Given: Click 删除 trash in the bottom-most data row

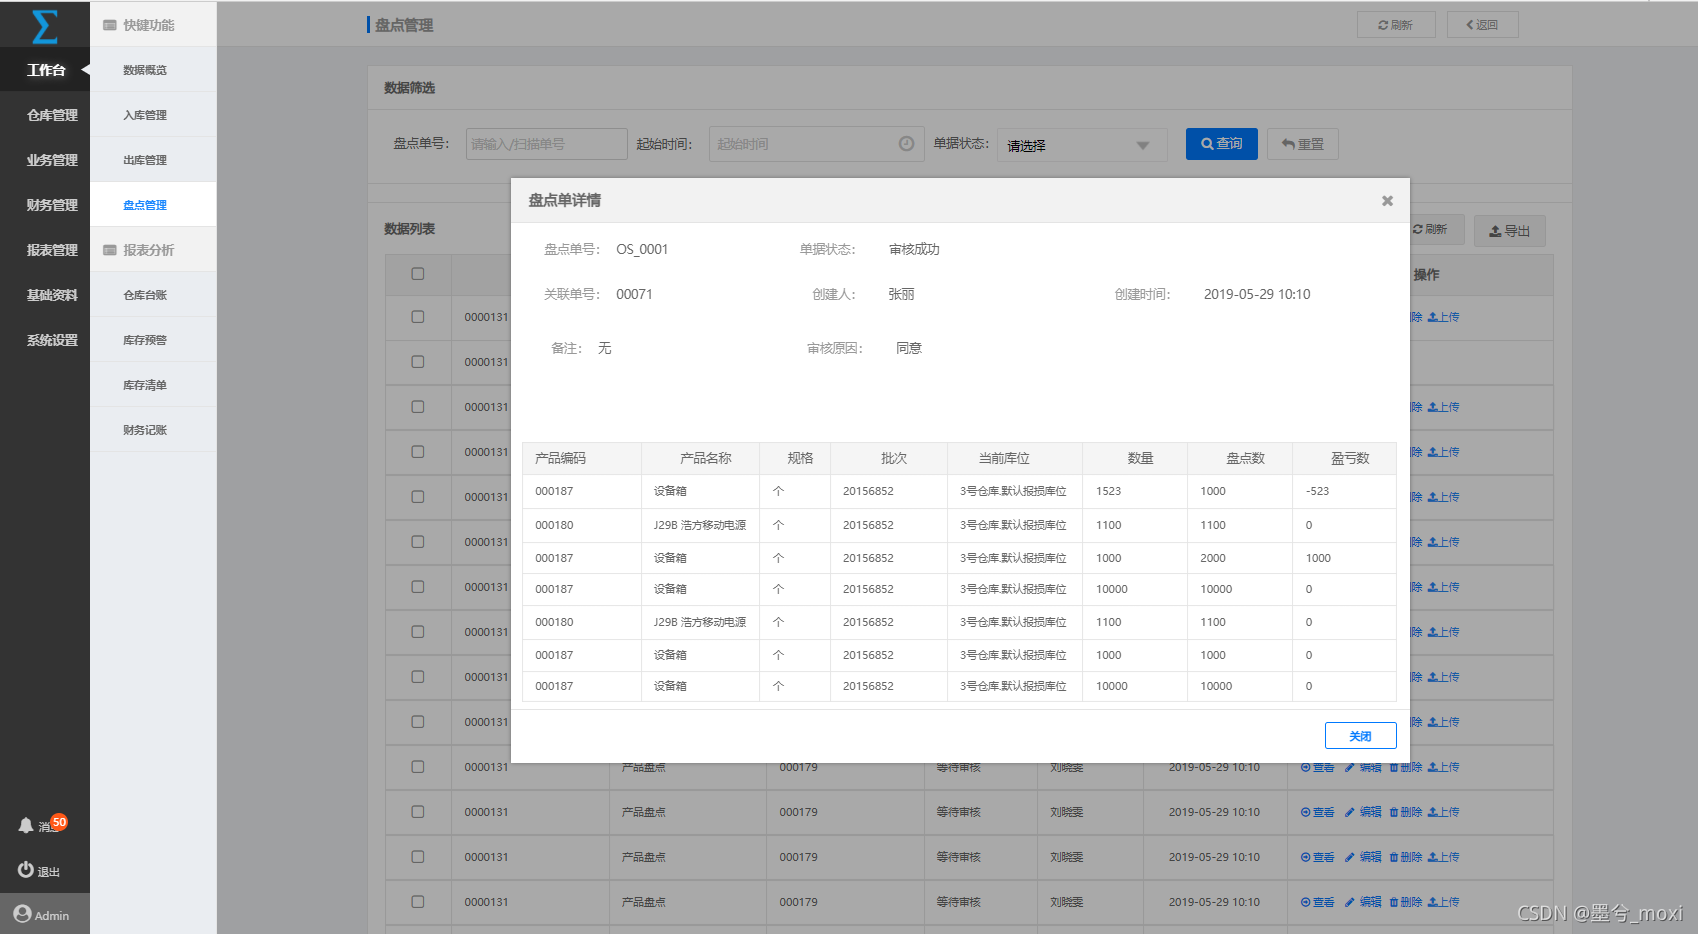Looking at the screenshot, I should click(x=1405, y=902).
